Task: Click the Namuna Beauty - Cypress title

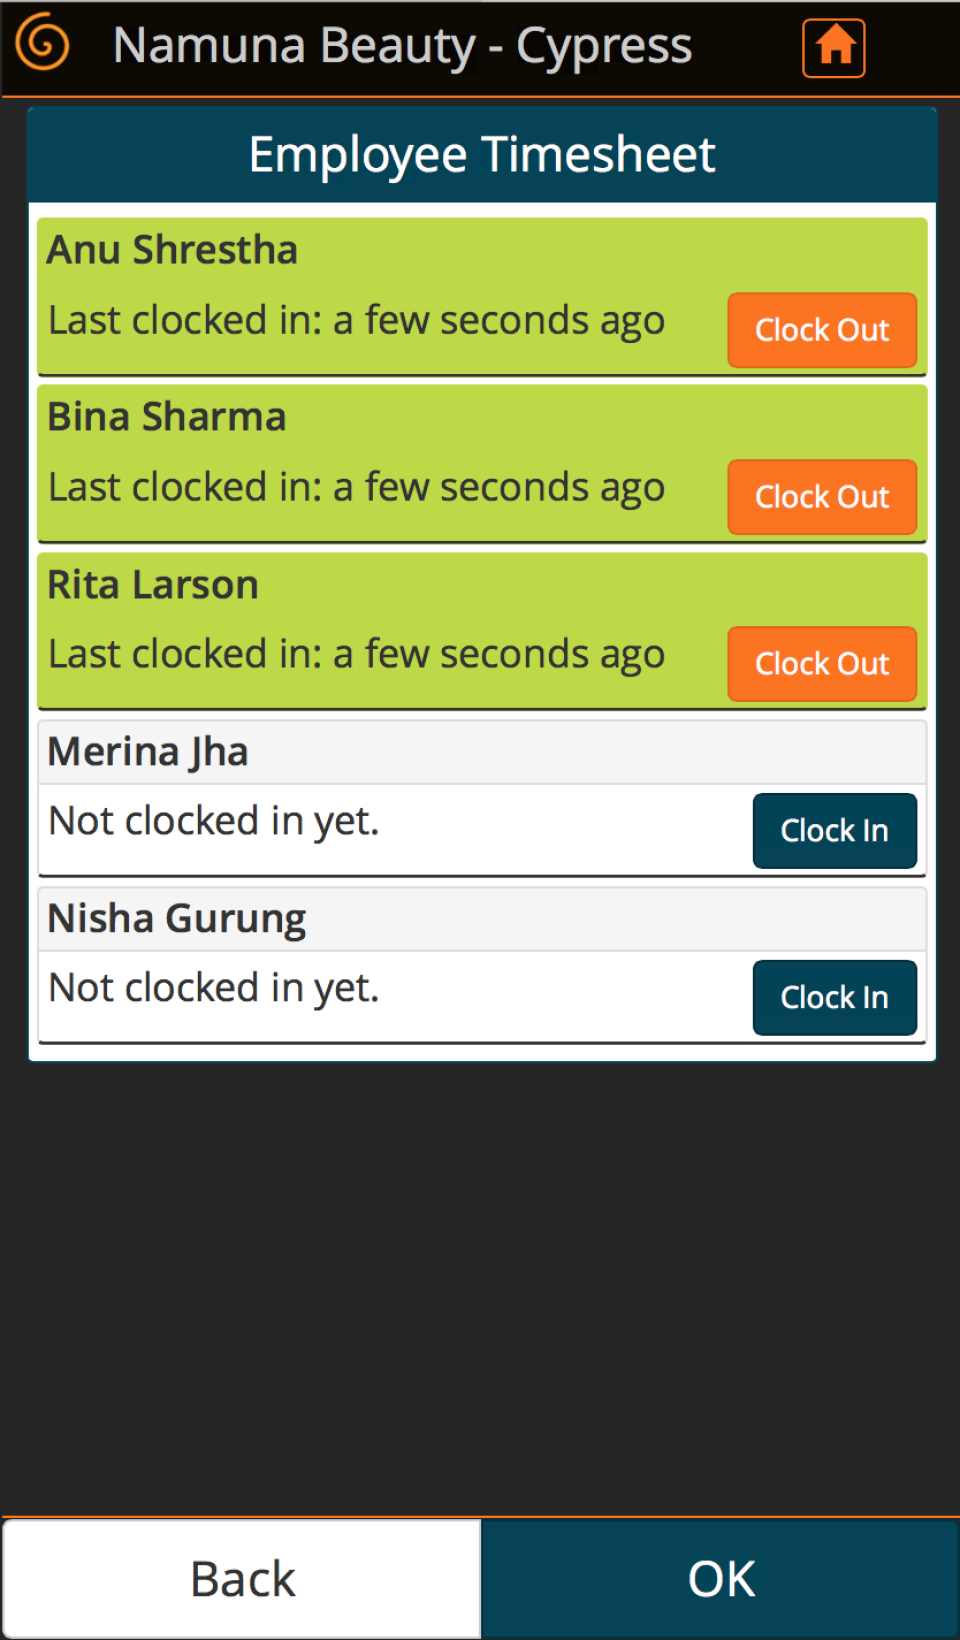Action: pyautogui.click(x=402, y=46)
